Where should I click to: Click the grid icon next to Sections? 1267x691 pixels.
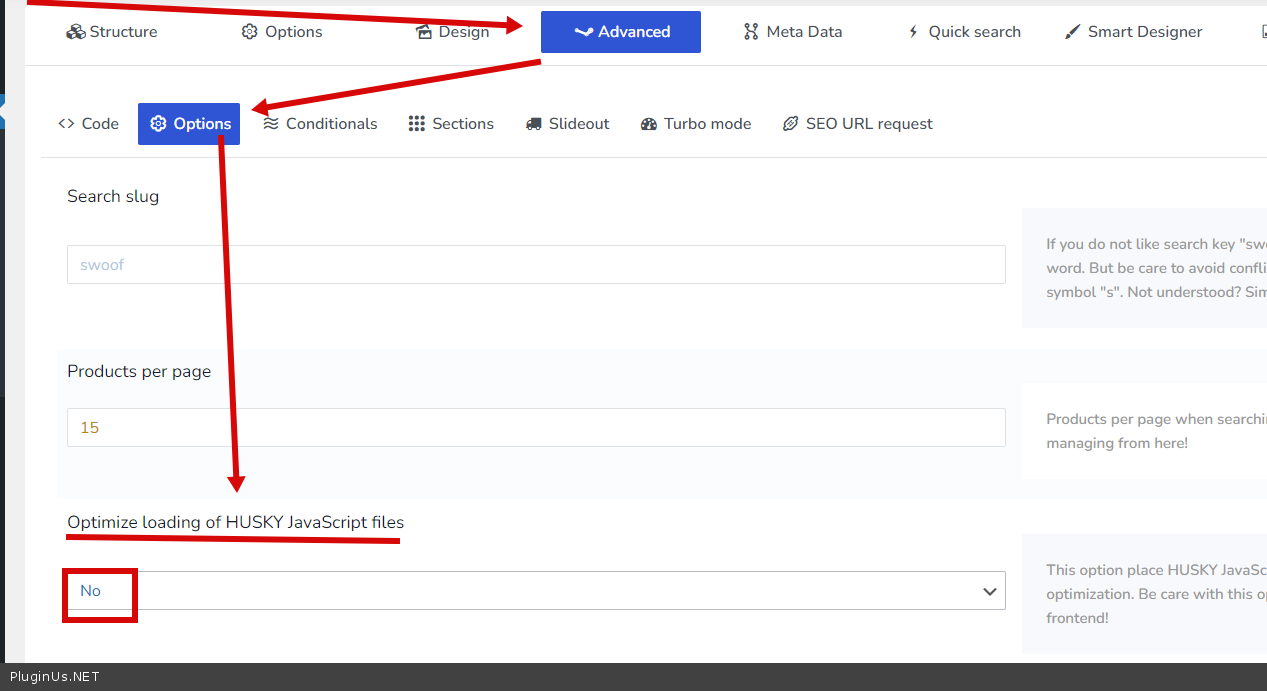point(417,124)
